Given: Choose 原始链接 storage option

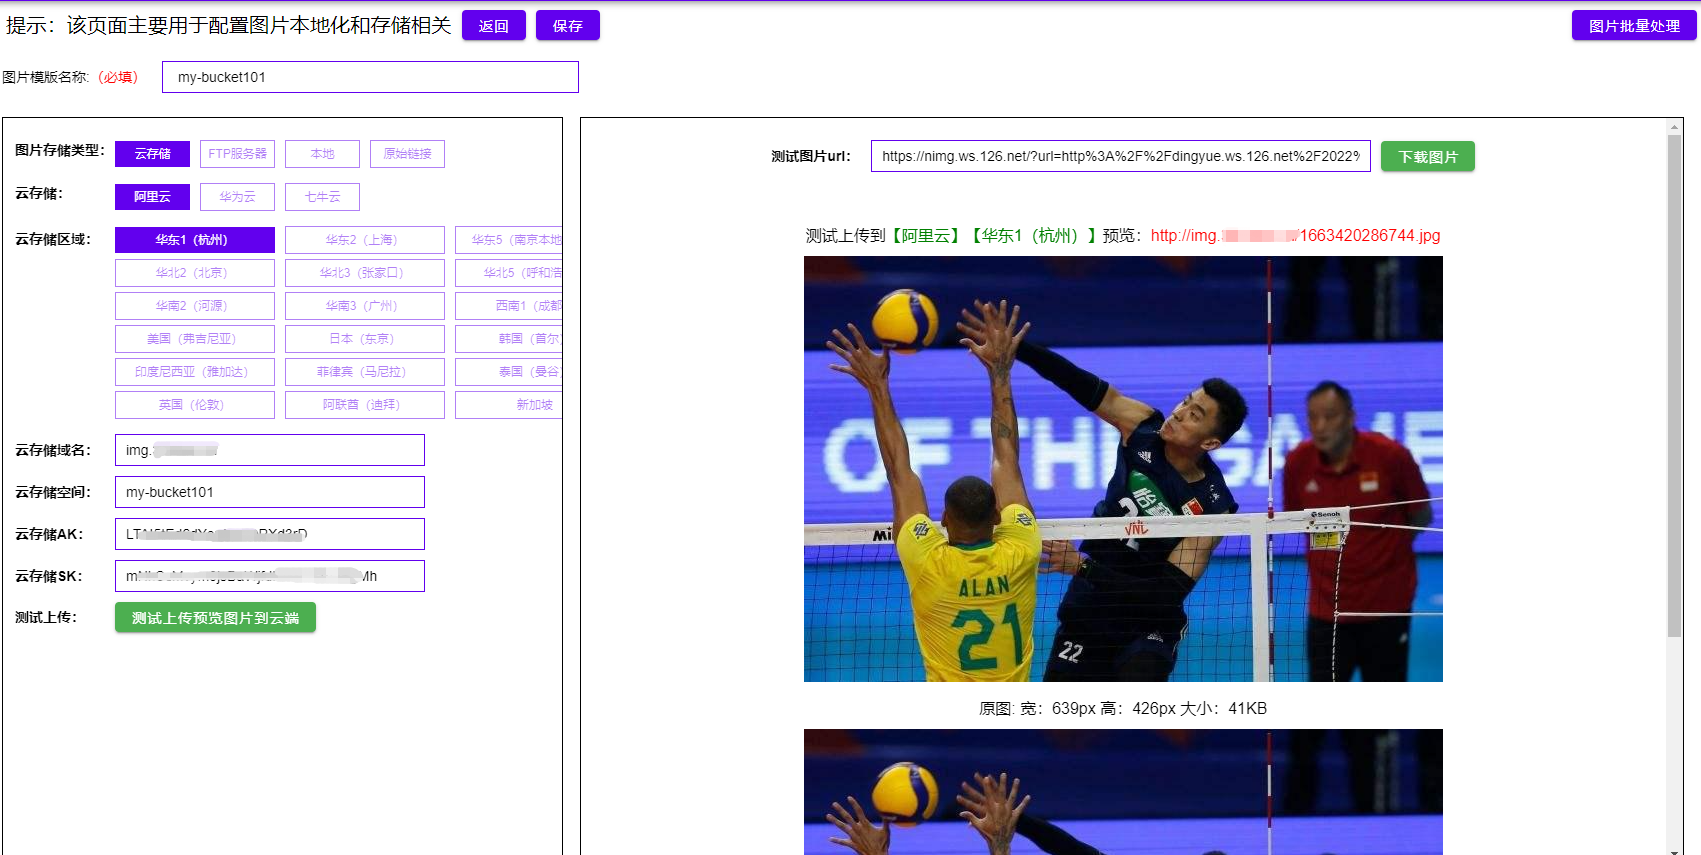Looking at the screenshot, I should (407, 154).
